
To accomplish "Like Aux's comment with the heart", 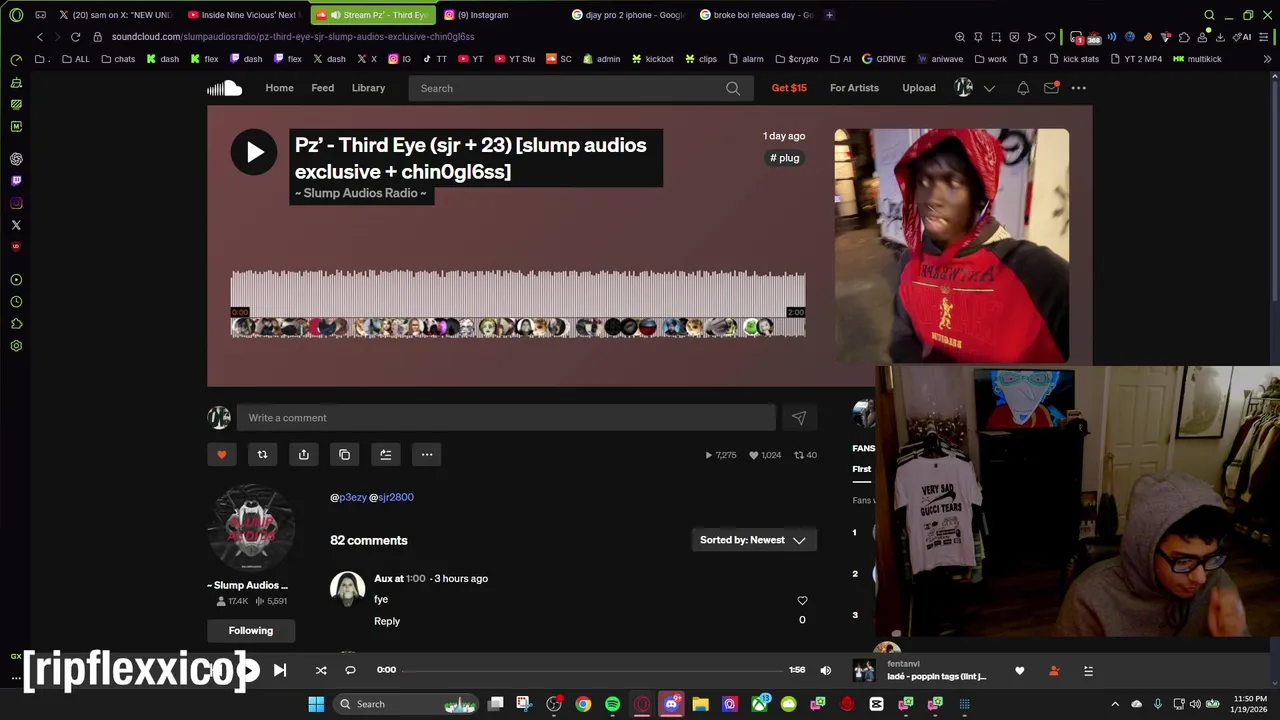I will point(802,600).
